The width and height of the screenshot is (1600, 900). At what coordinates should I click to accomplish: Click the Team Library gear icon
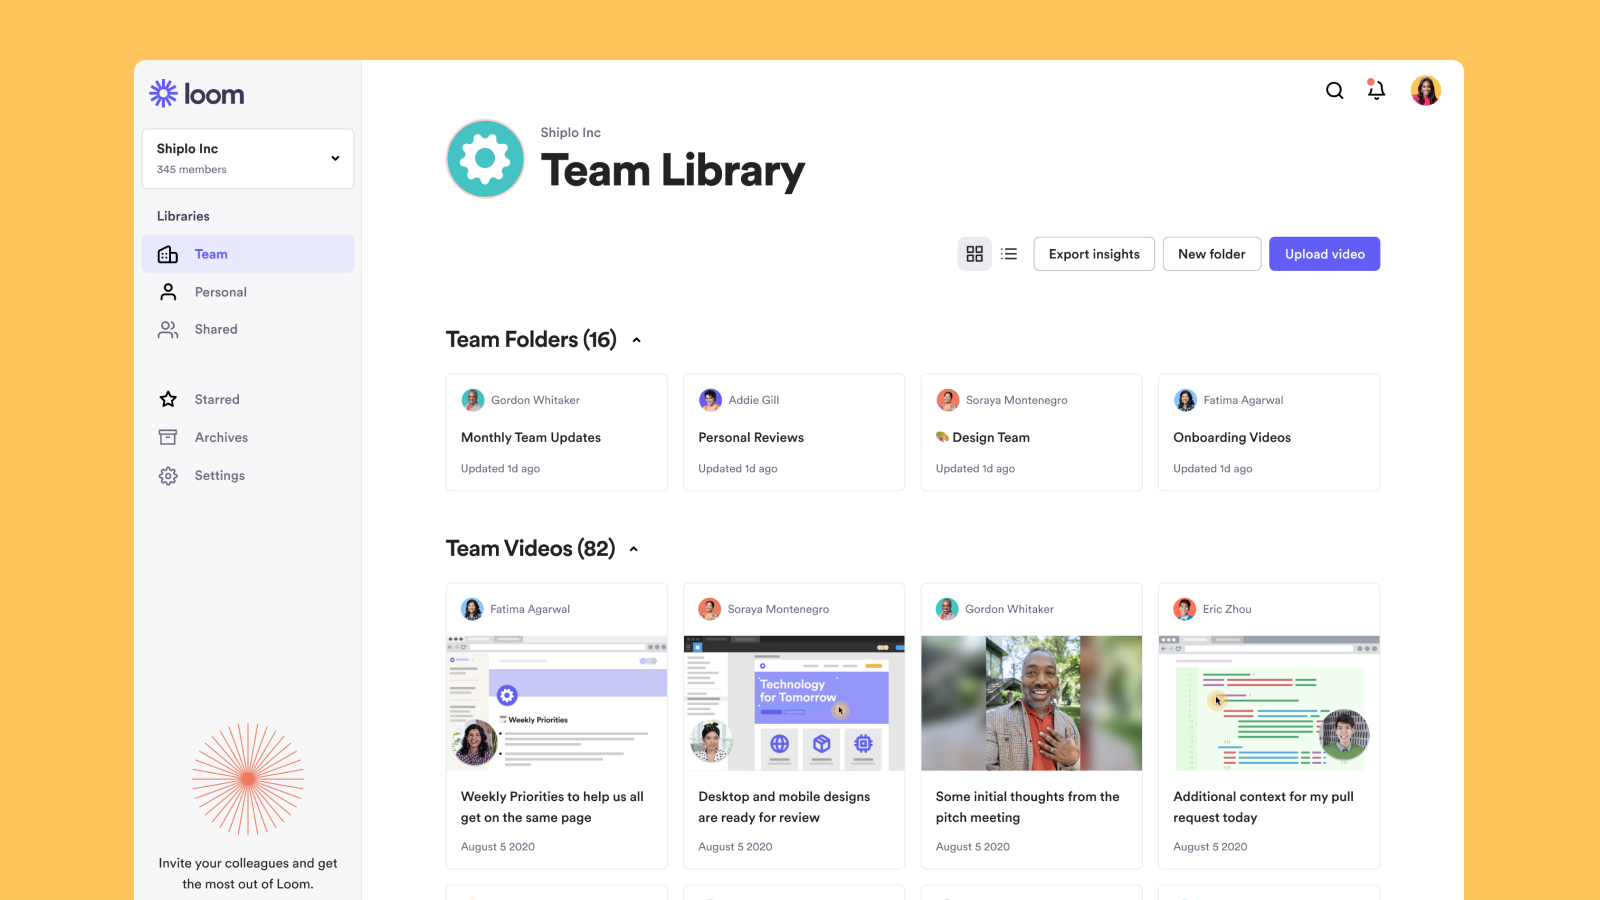tap(486, 159)
